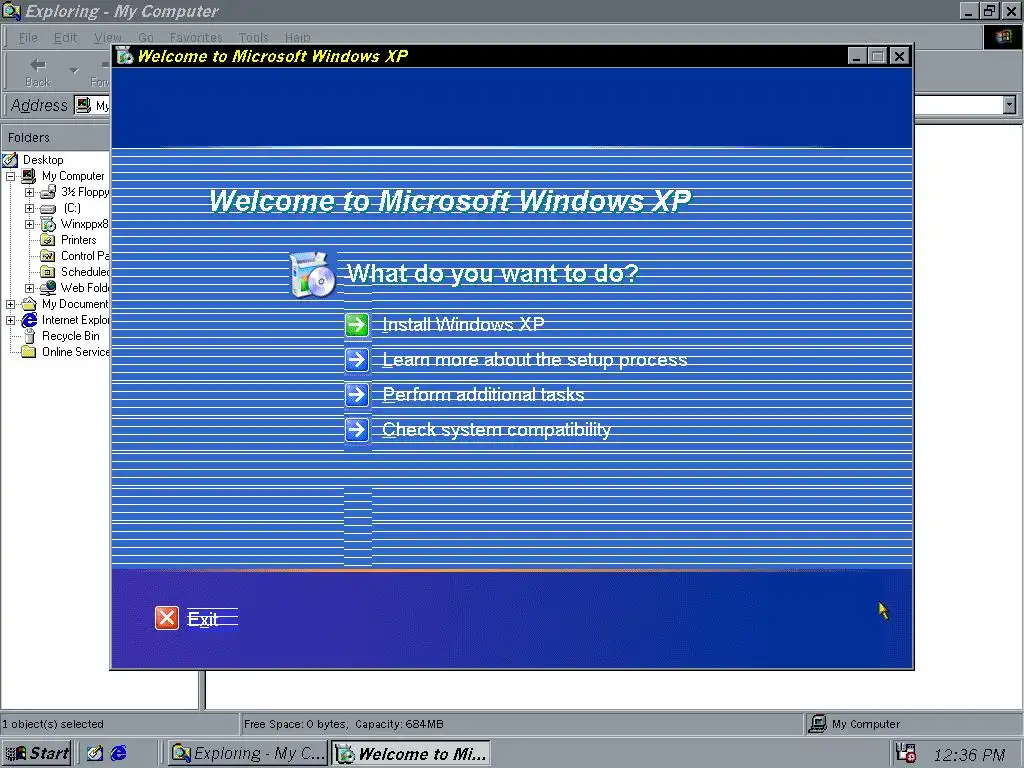Viewport: 1024px width, 768px height.
Task: Open the Tools menu in Explorer
Action: click(x=253, y=37)
